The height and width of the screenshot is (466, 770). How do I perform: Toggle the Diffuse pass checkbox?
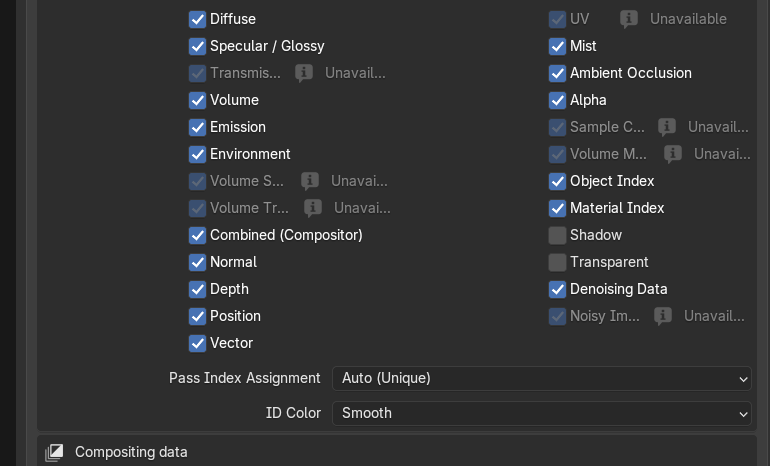click(197, 19)
